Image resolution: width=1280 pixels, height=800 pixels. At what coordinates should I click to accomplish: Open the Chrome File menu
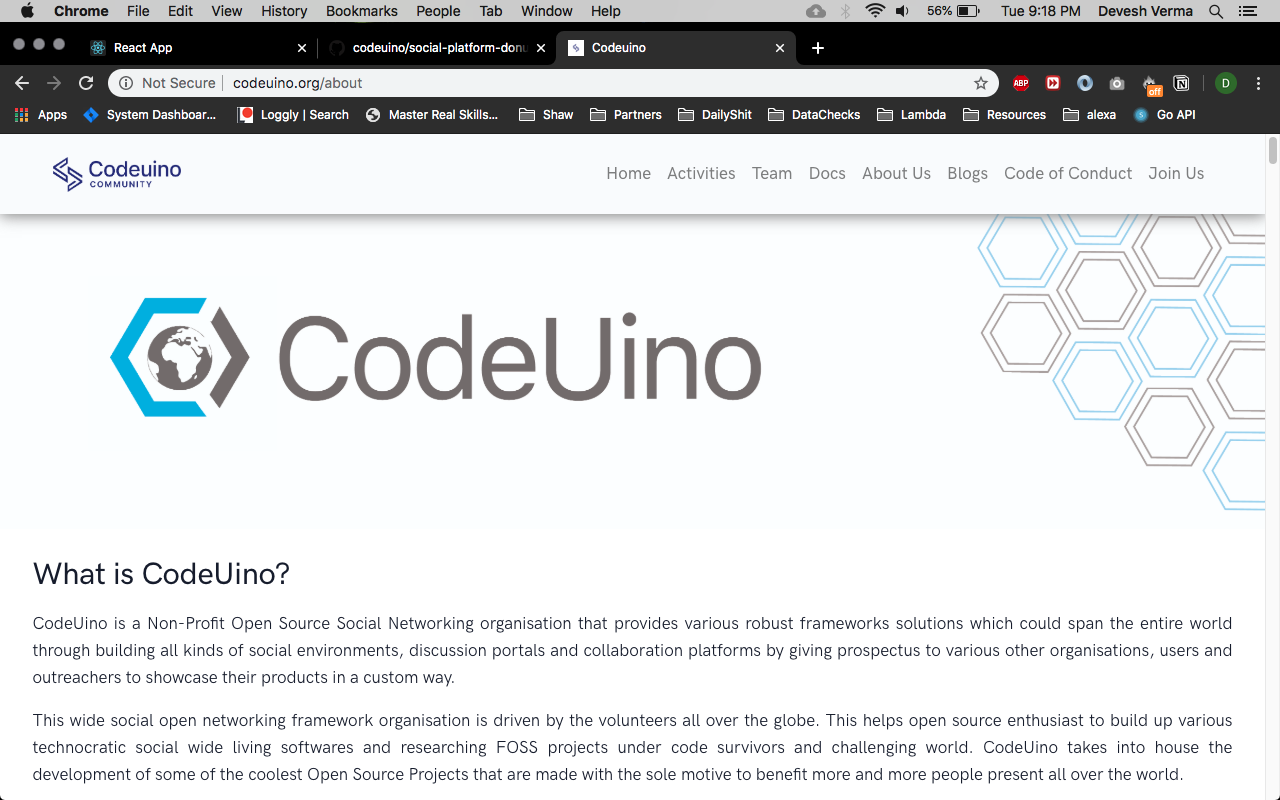click(x=138, y=11)
